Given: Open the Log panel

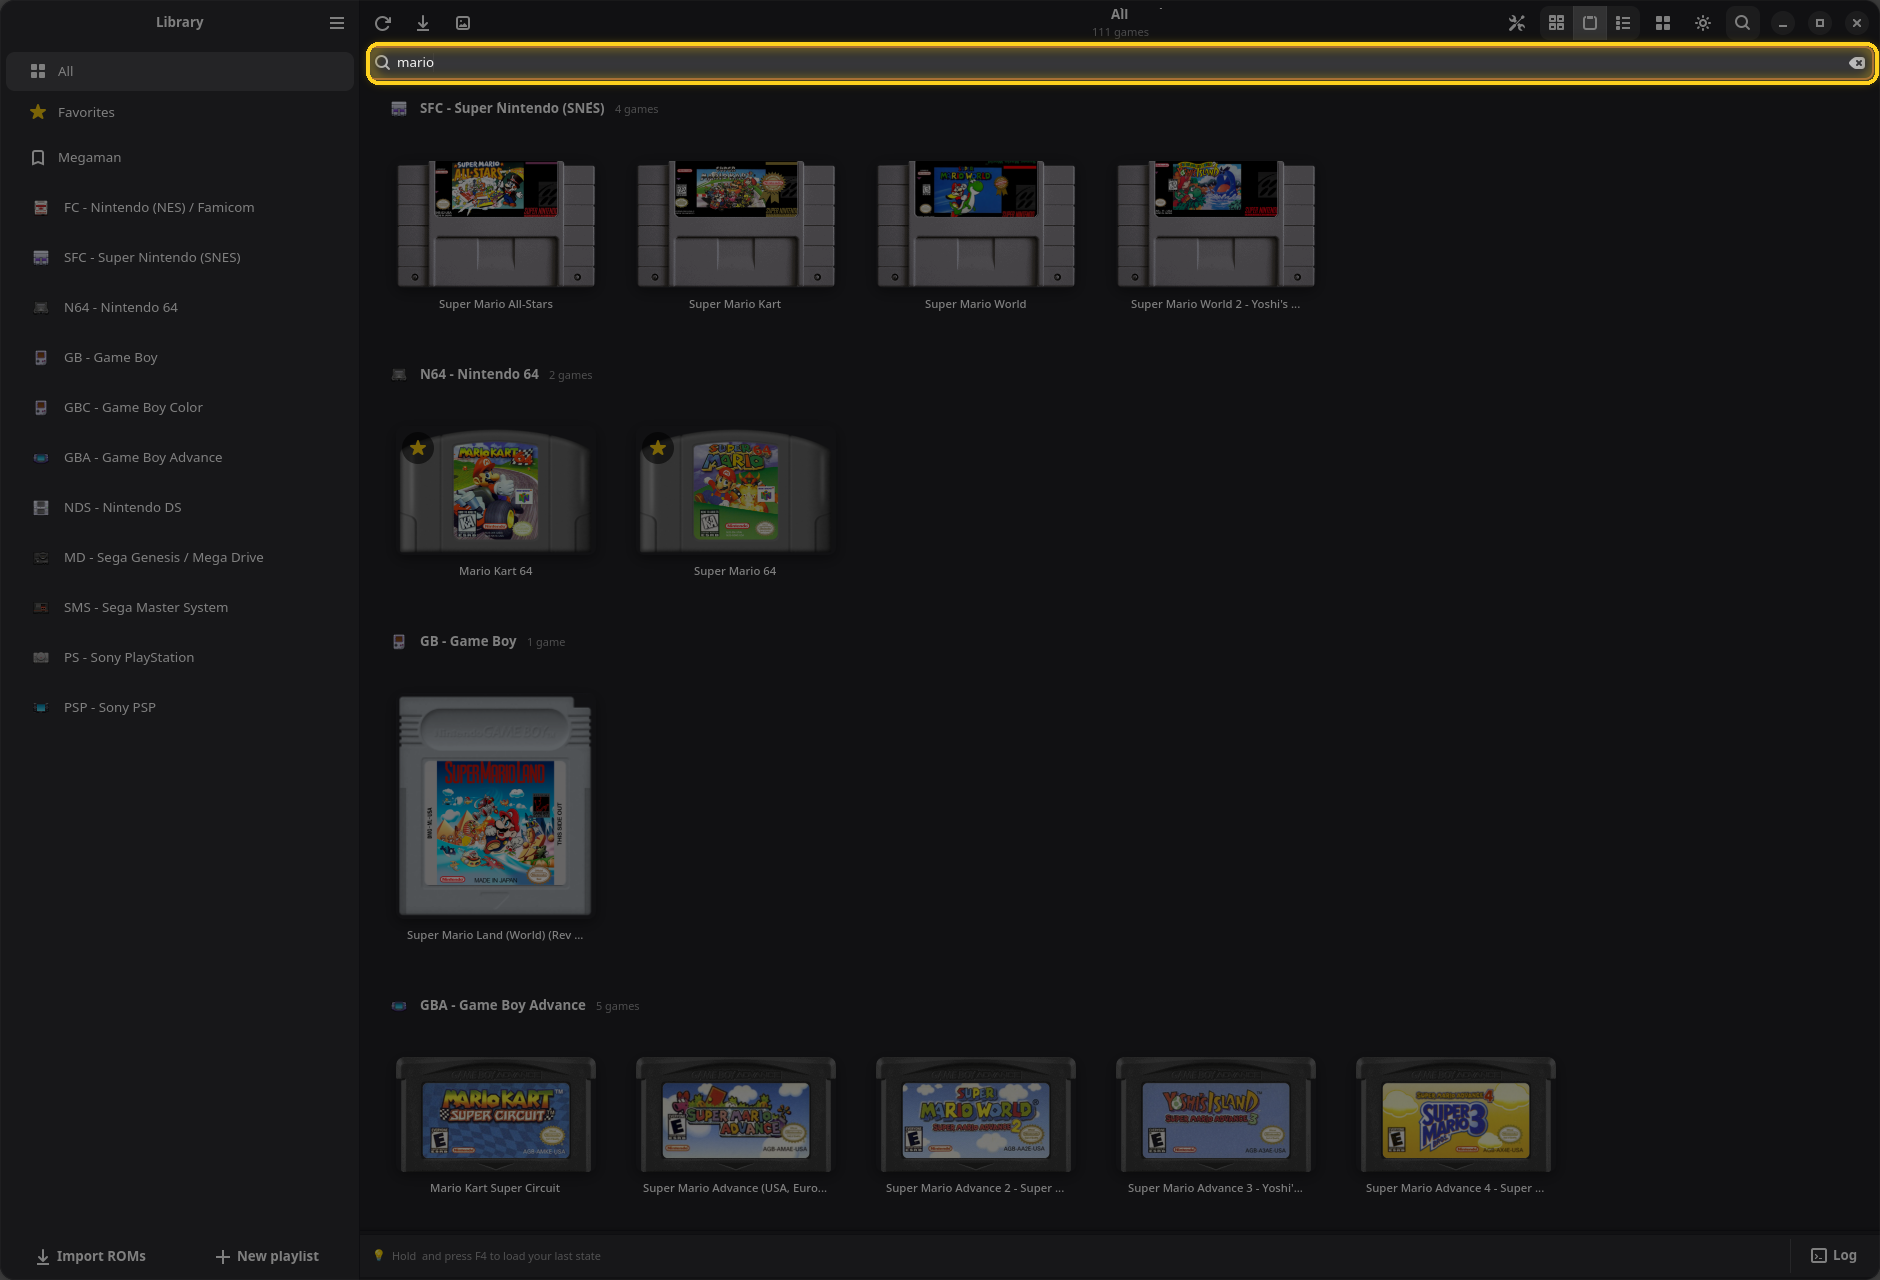Looking at the screenshot, I should (x=1834, y=1256).
